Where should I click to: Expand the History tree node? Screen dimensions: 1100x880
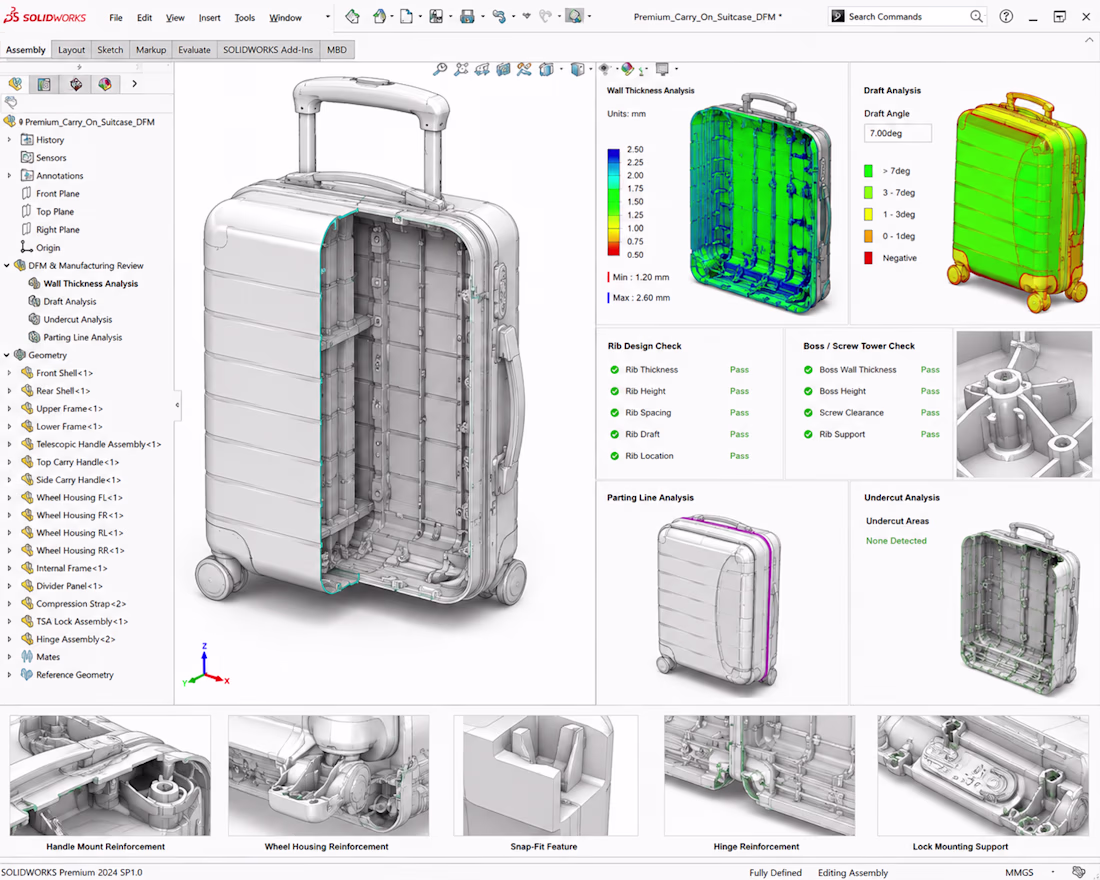[x=9, y=140]
